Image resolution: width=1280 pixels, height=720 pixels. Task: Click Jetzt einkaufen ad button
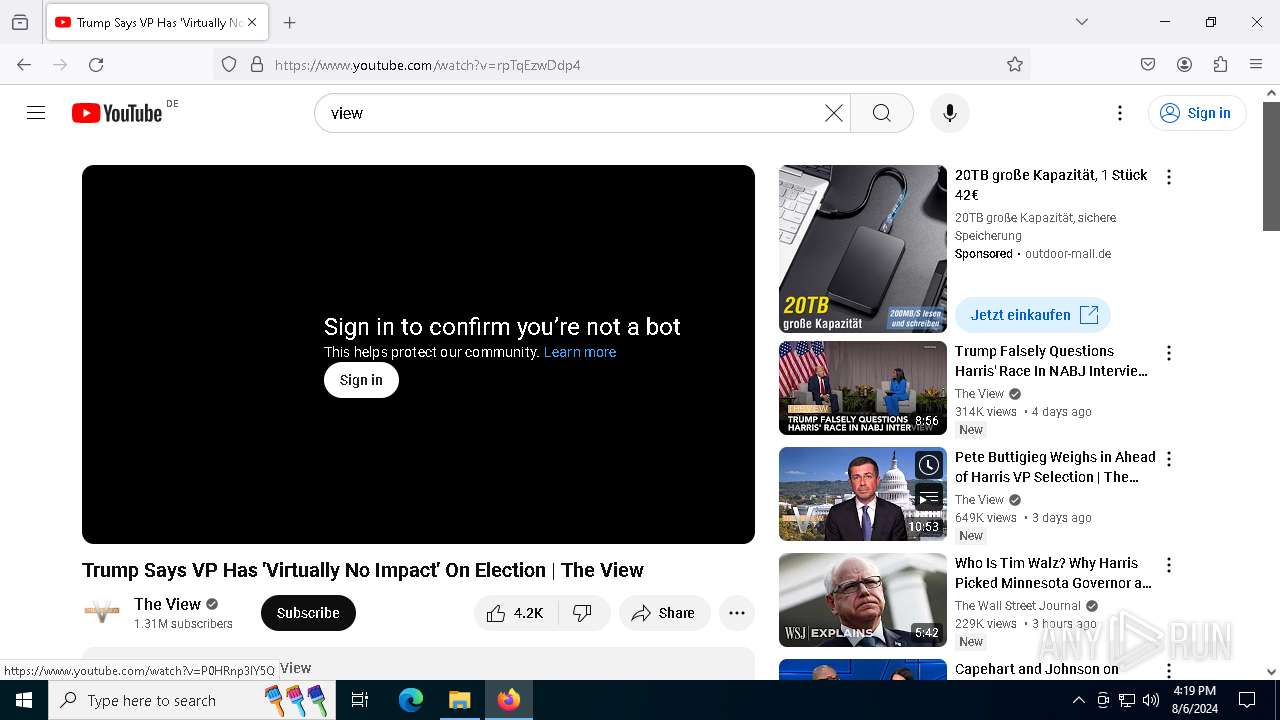1033,315
